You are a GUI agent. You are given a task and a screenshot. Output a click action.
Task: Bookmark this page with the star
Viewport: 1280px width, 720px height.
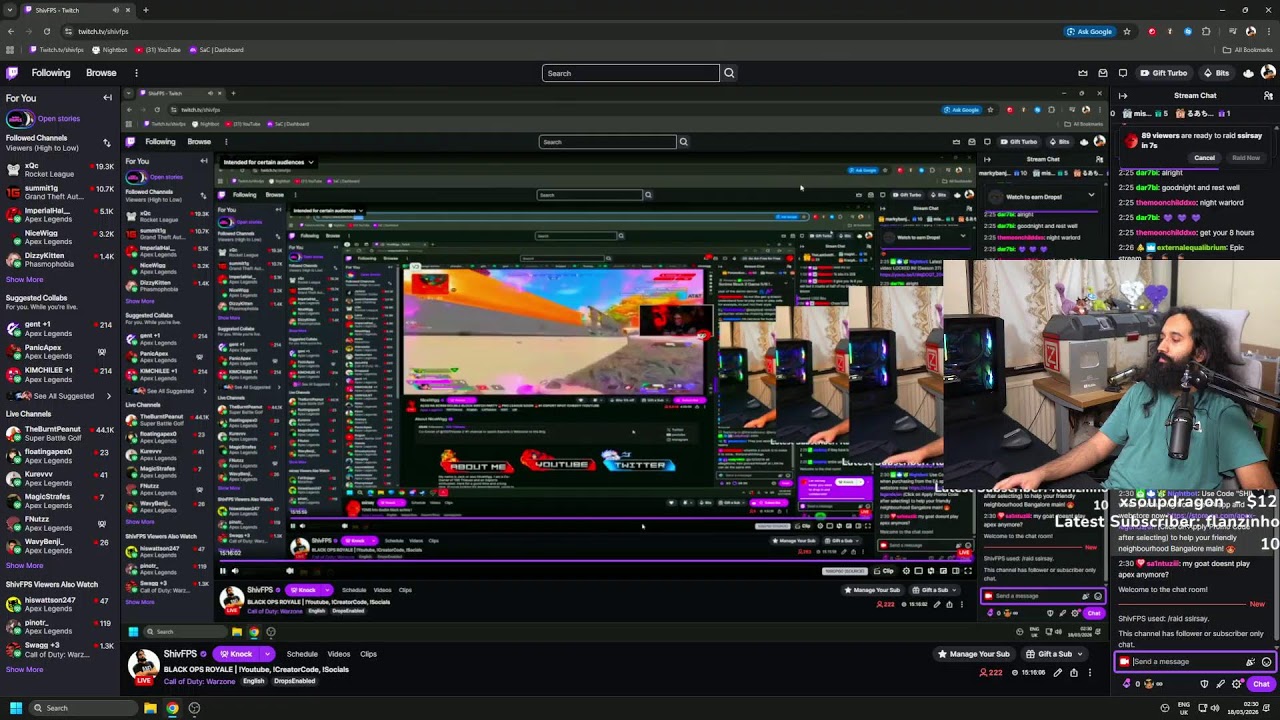(x=1127, y=31)
